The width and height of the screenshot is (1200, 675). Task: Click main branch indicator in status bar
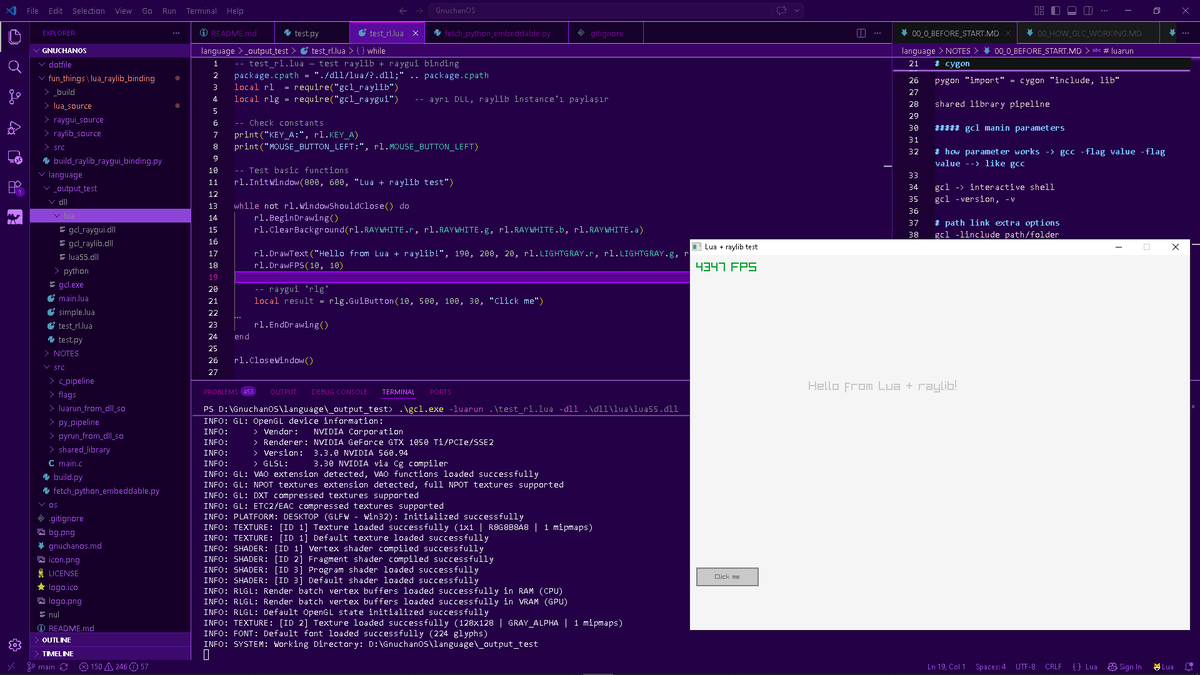(x=41, y=666)
